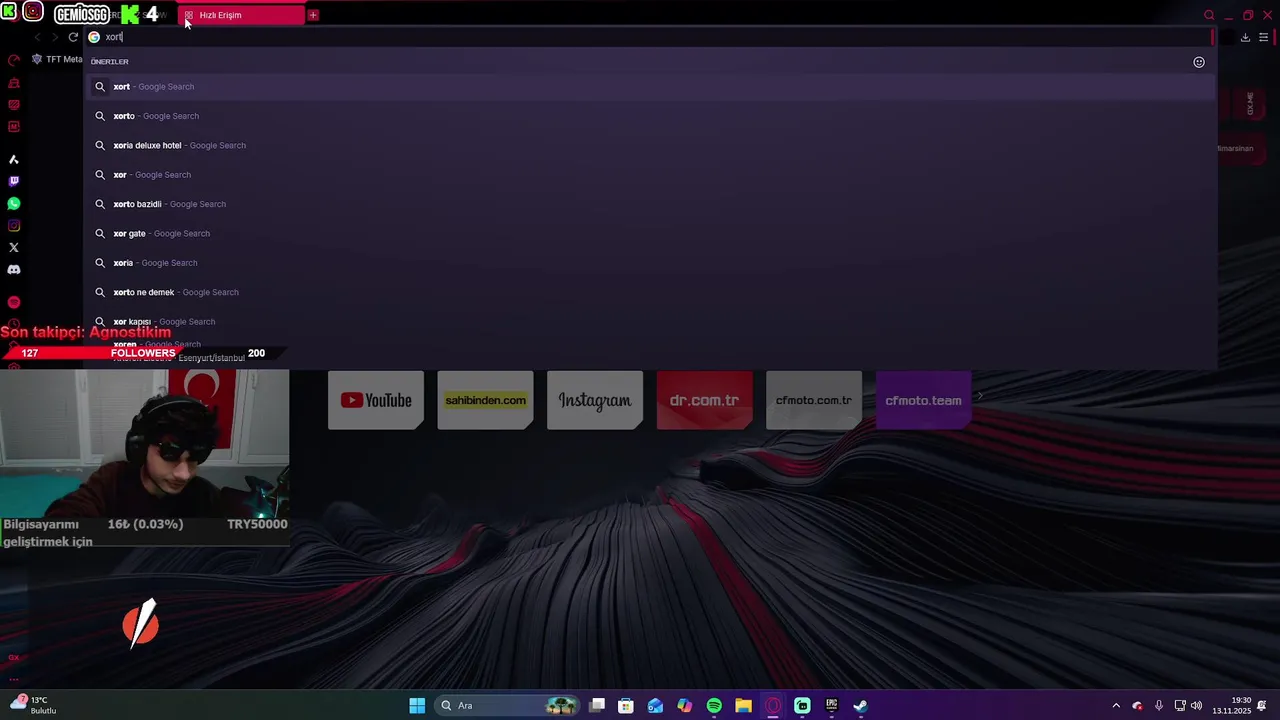Image resolution: width=1280 pixels, height=720 pixels.
Task: Open X (Twitter) from the sidebar
Action: click(14, 247)
